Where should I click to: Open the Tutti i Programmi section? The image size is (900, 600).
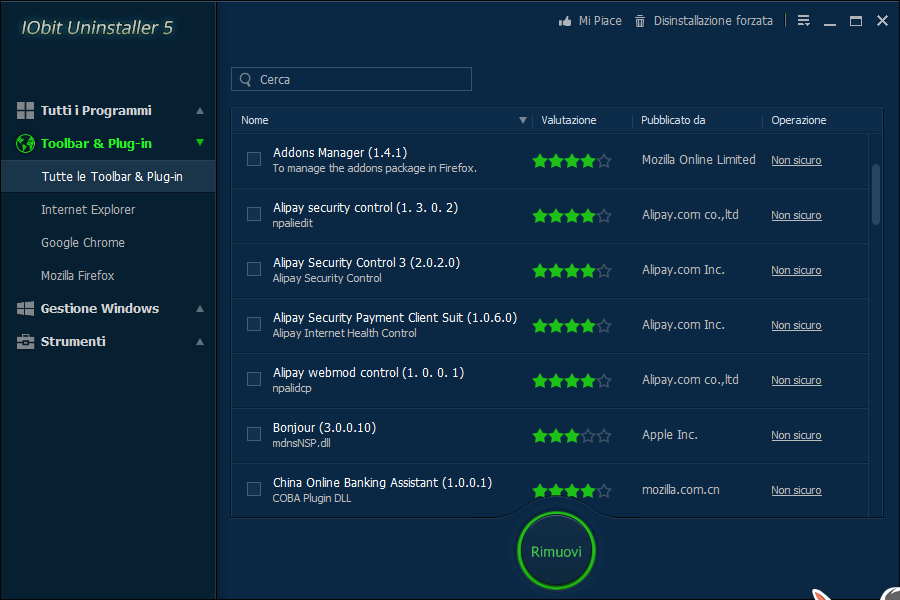pyautogui.click(x=96, y=110)
